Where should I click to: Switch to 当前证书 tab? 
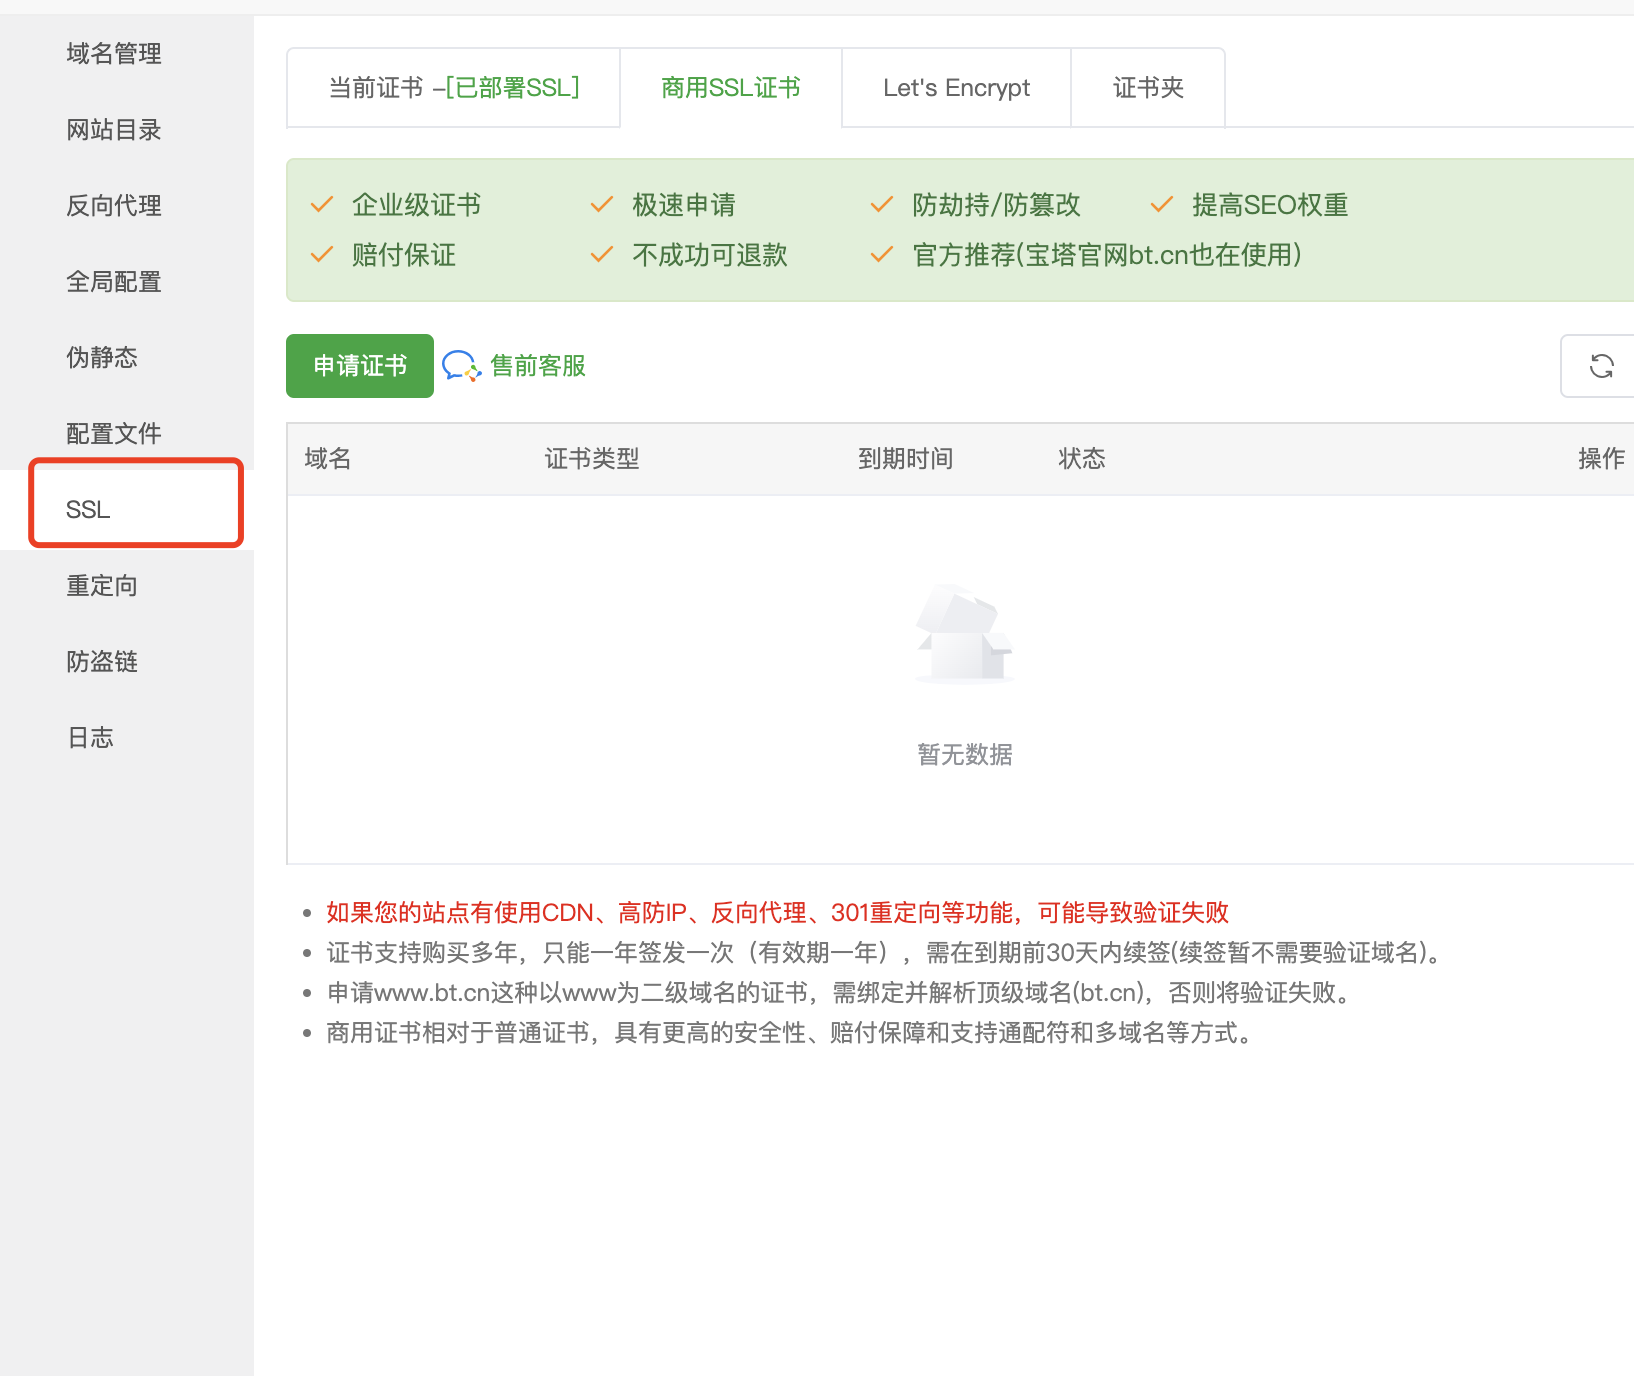(453, 88)
